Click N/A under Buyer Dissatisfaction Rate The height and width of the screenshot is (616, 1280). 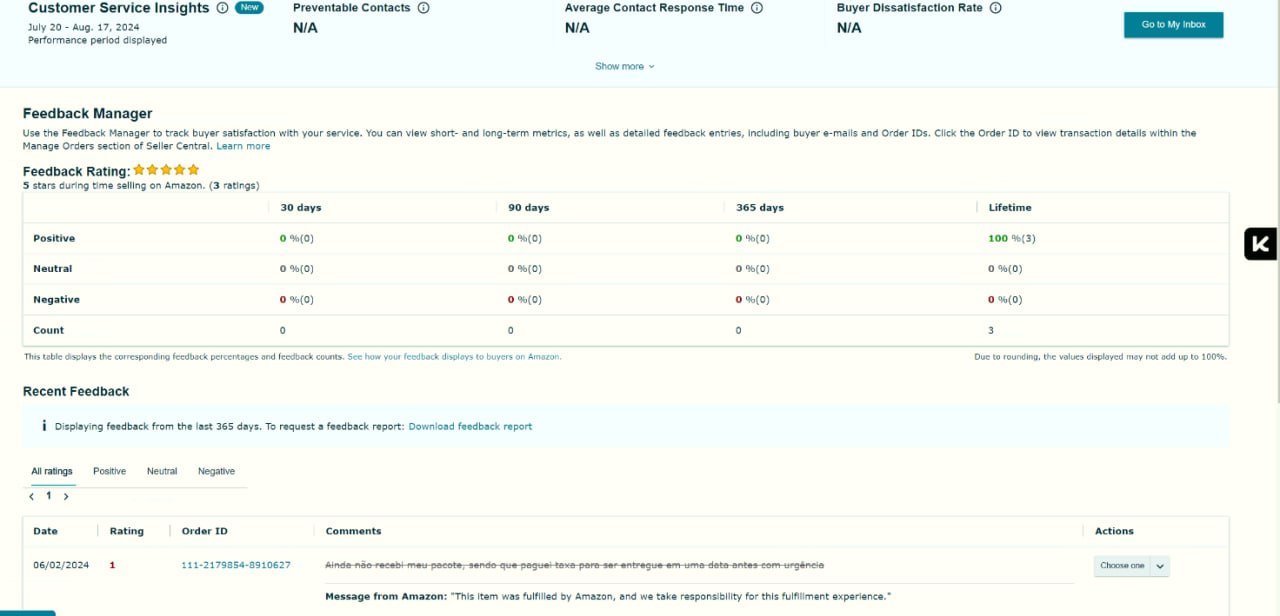tap(849, 28)
